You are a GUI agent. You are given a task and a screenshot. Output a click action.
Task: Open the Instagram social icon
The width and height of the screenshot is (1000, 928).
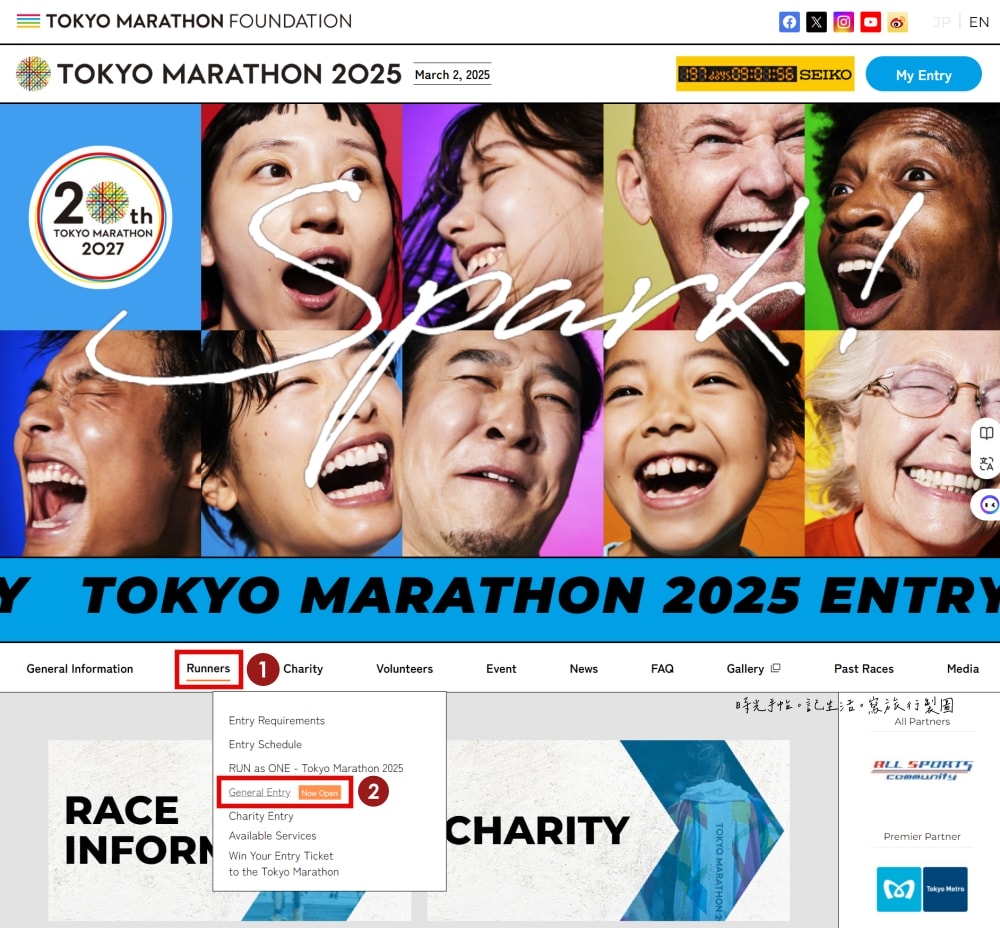[843, 22]
